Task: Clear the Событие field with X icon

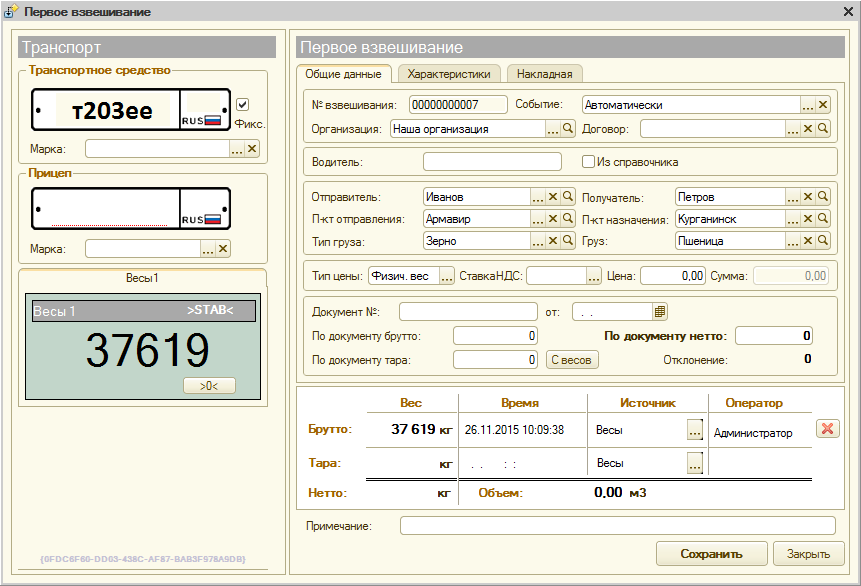Action: tap(823, 105)
